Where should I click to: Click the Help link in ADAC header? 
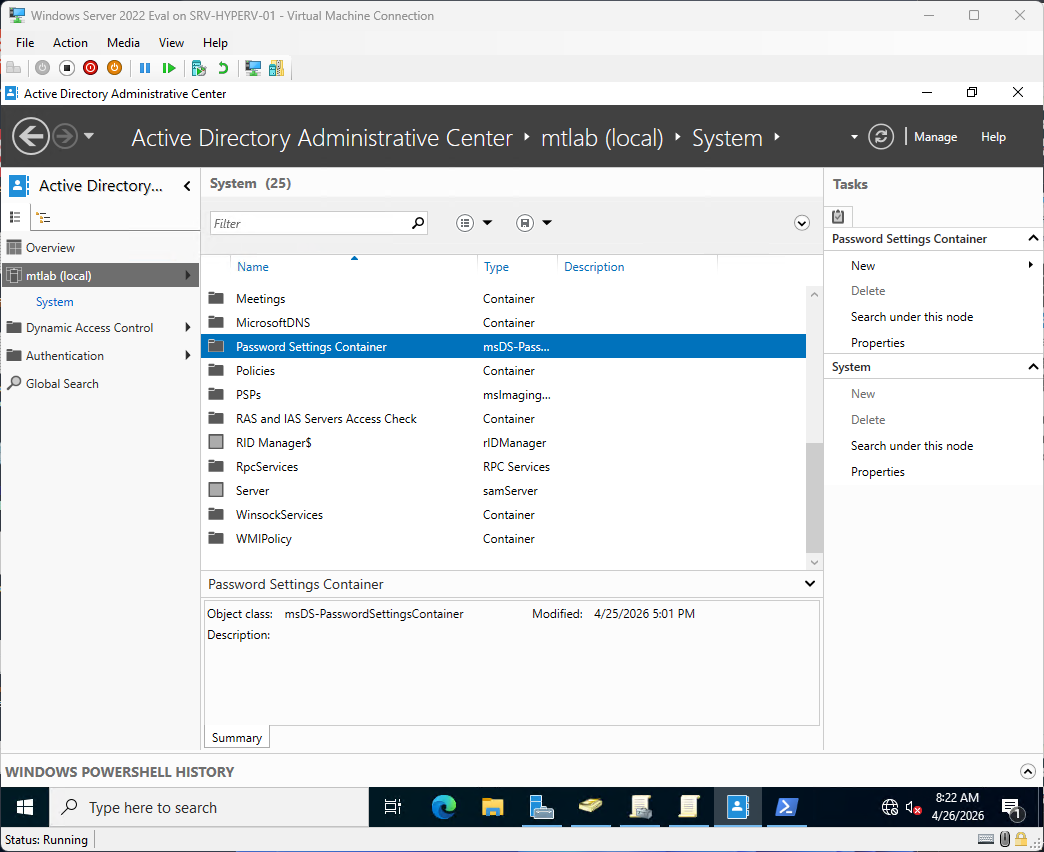click(x=993, y=136)
